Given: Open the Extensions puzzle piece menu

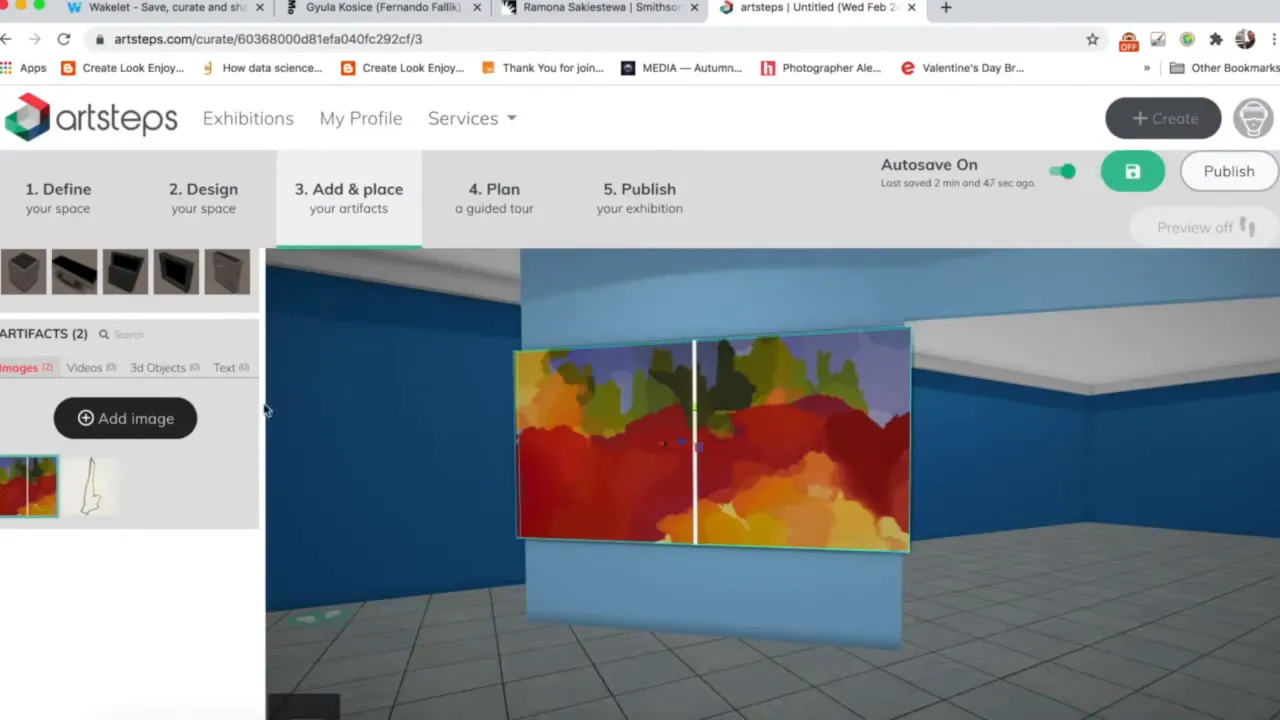Looking at the screenshot, I should [x=1216, y=39].
